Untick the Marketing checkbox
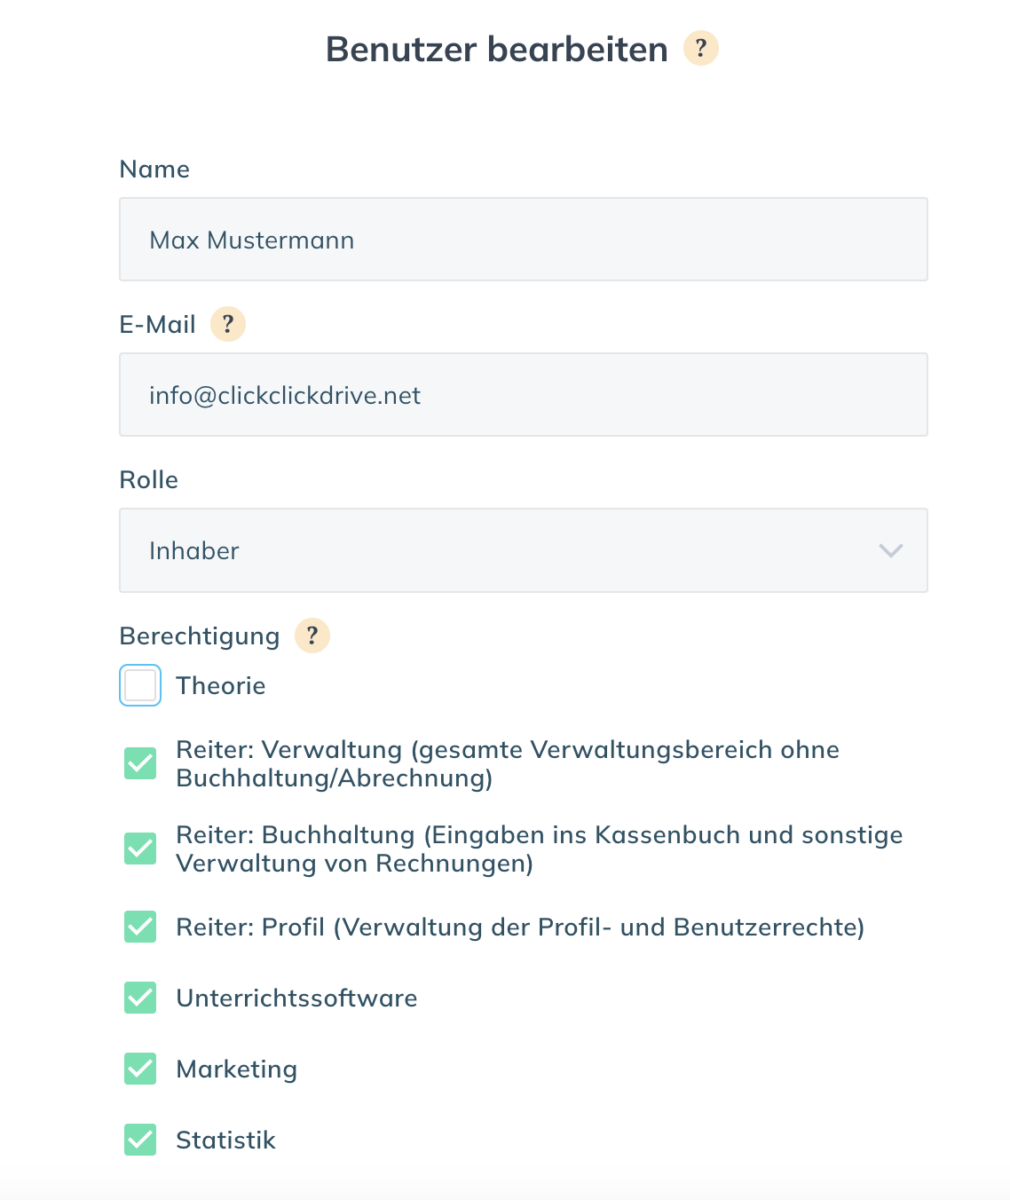 click(140, 1069)
